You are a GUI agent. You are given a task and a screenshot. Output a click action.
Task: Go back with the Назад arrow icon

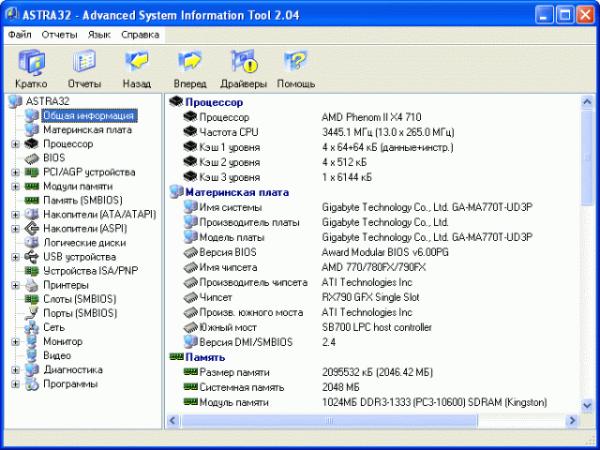137,61
